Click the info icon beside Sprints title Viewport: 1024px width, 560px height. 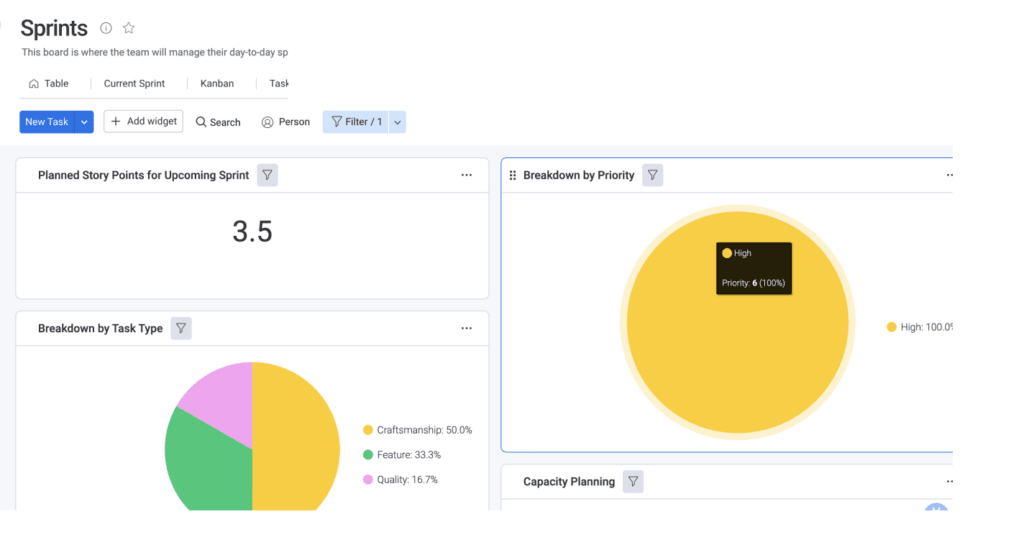point(106,28)
